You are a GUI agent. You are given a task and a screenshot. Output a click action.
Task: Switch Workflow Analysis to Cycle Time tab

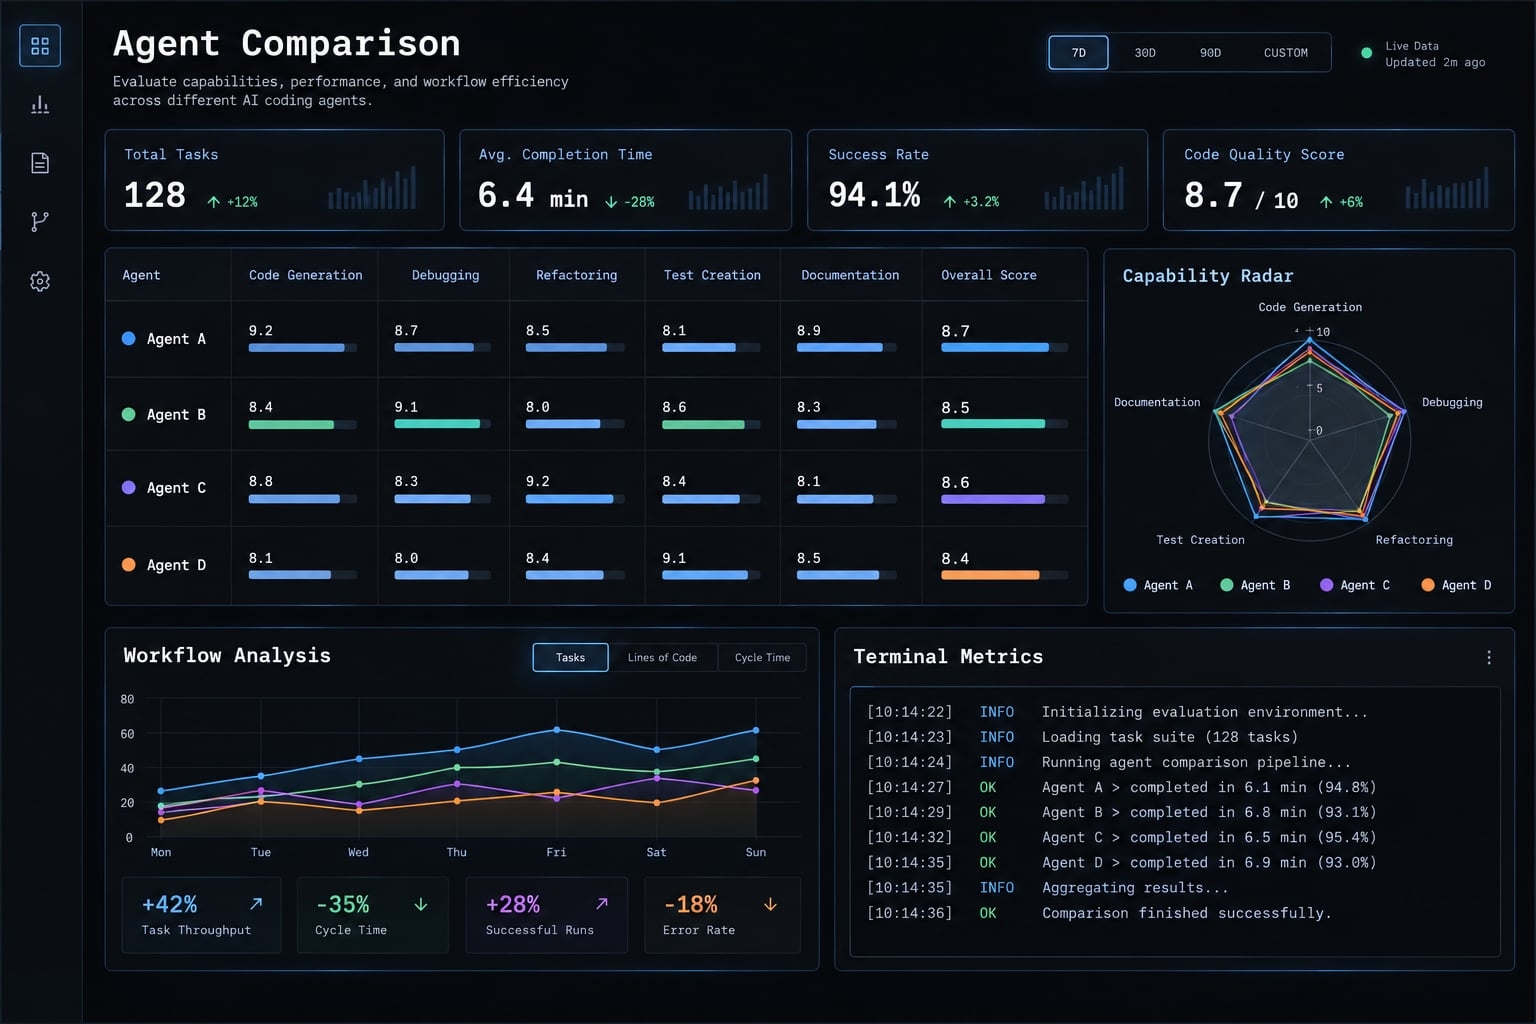pos(762,657)
